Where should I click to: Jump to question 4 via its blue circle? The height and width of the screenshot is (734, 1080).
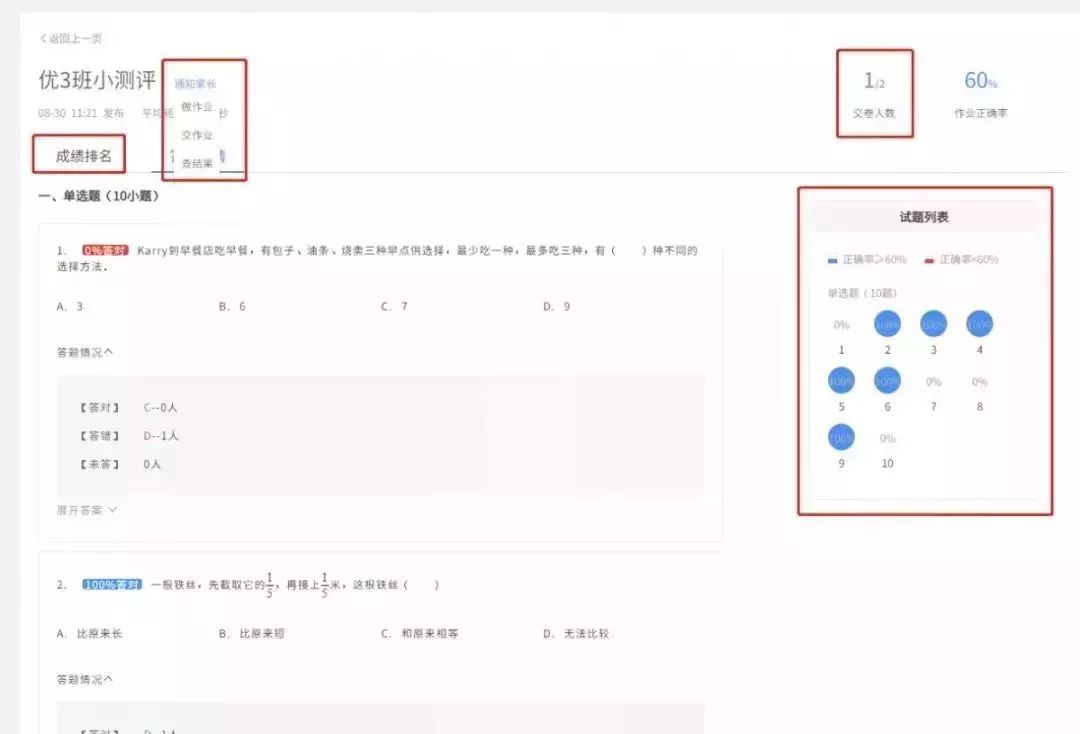pyautogui.click(x=979, y=324)
